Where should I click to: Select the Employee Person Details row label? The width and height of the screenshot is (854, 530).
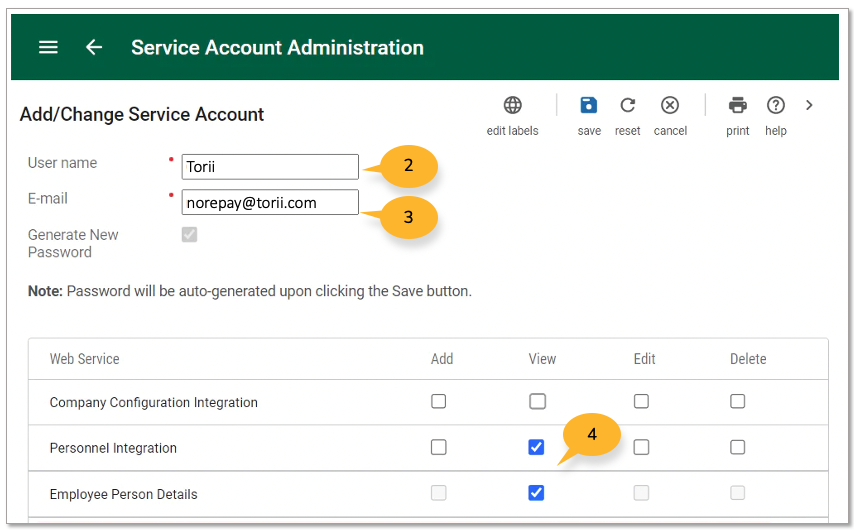coord(124,495)
